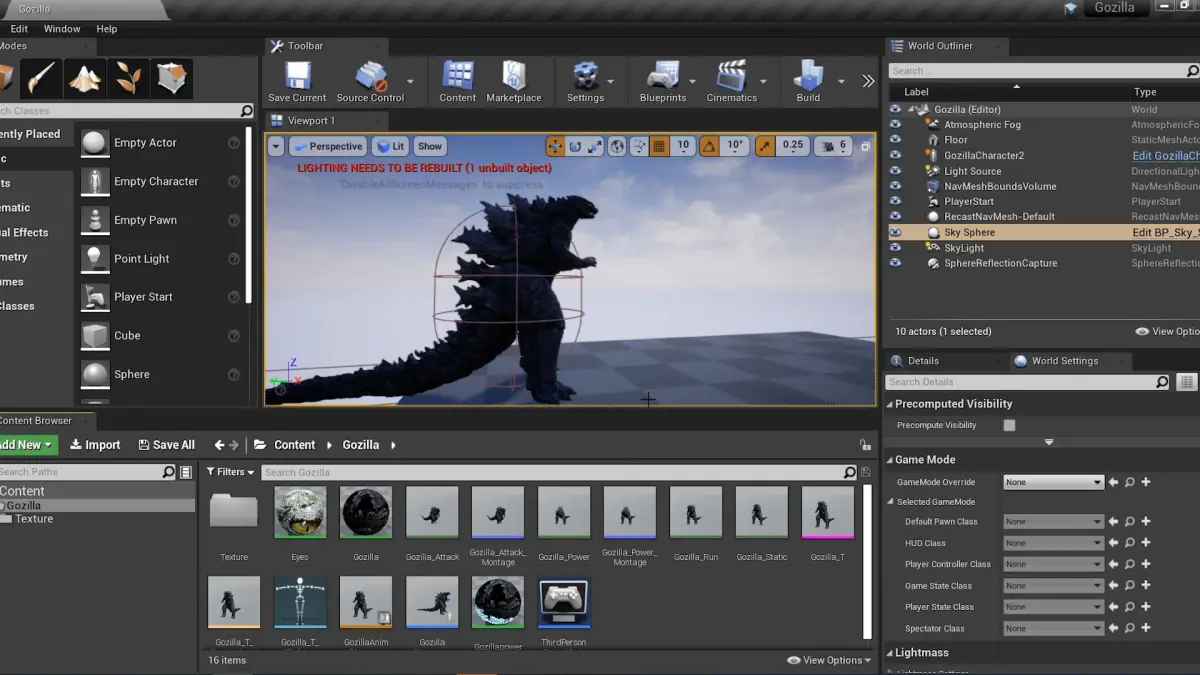Click the Add New button

tap(27, 445)
